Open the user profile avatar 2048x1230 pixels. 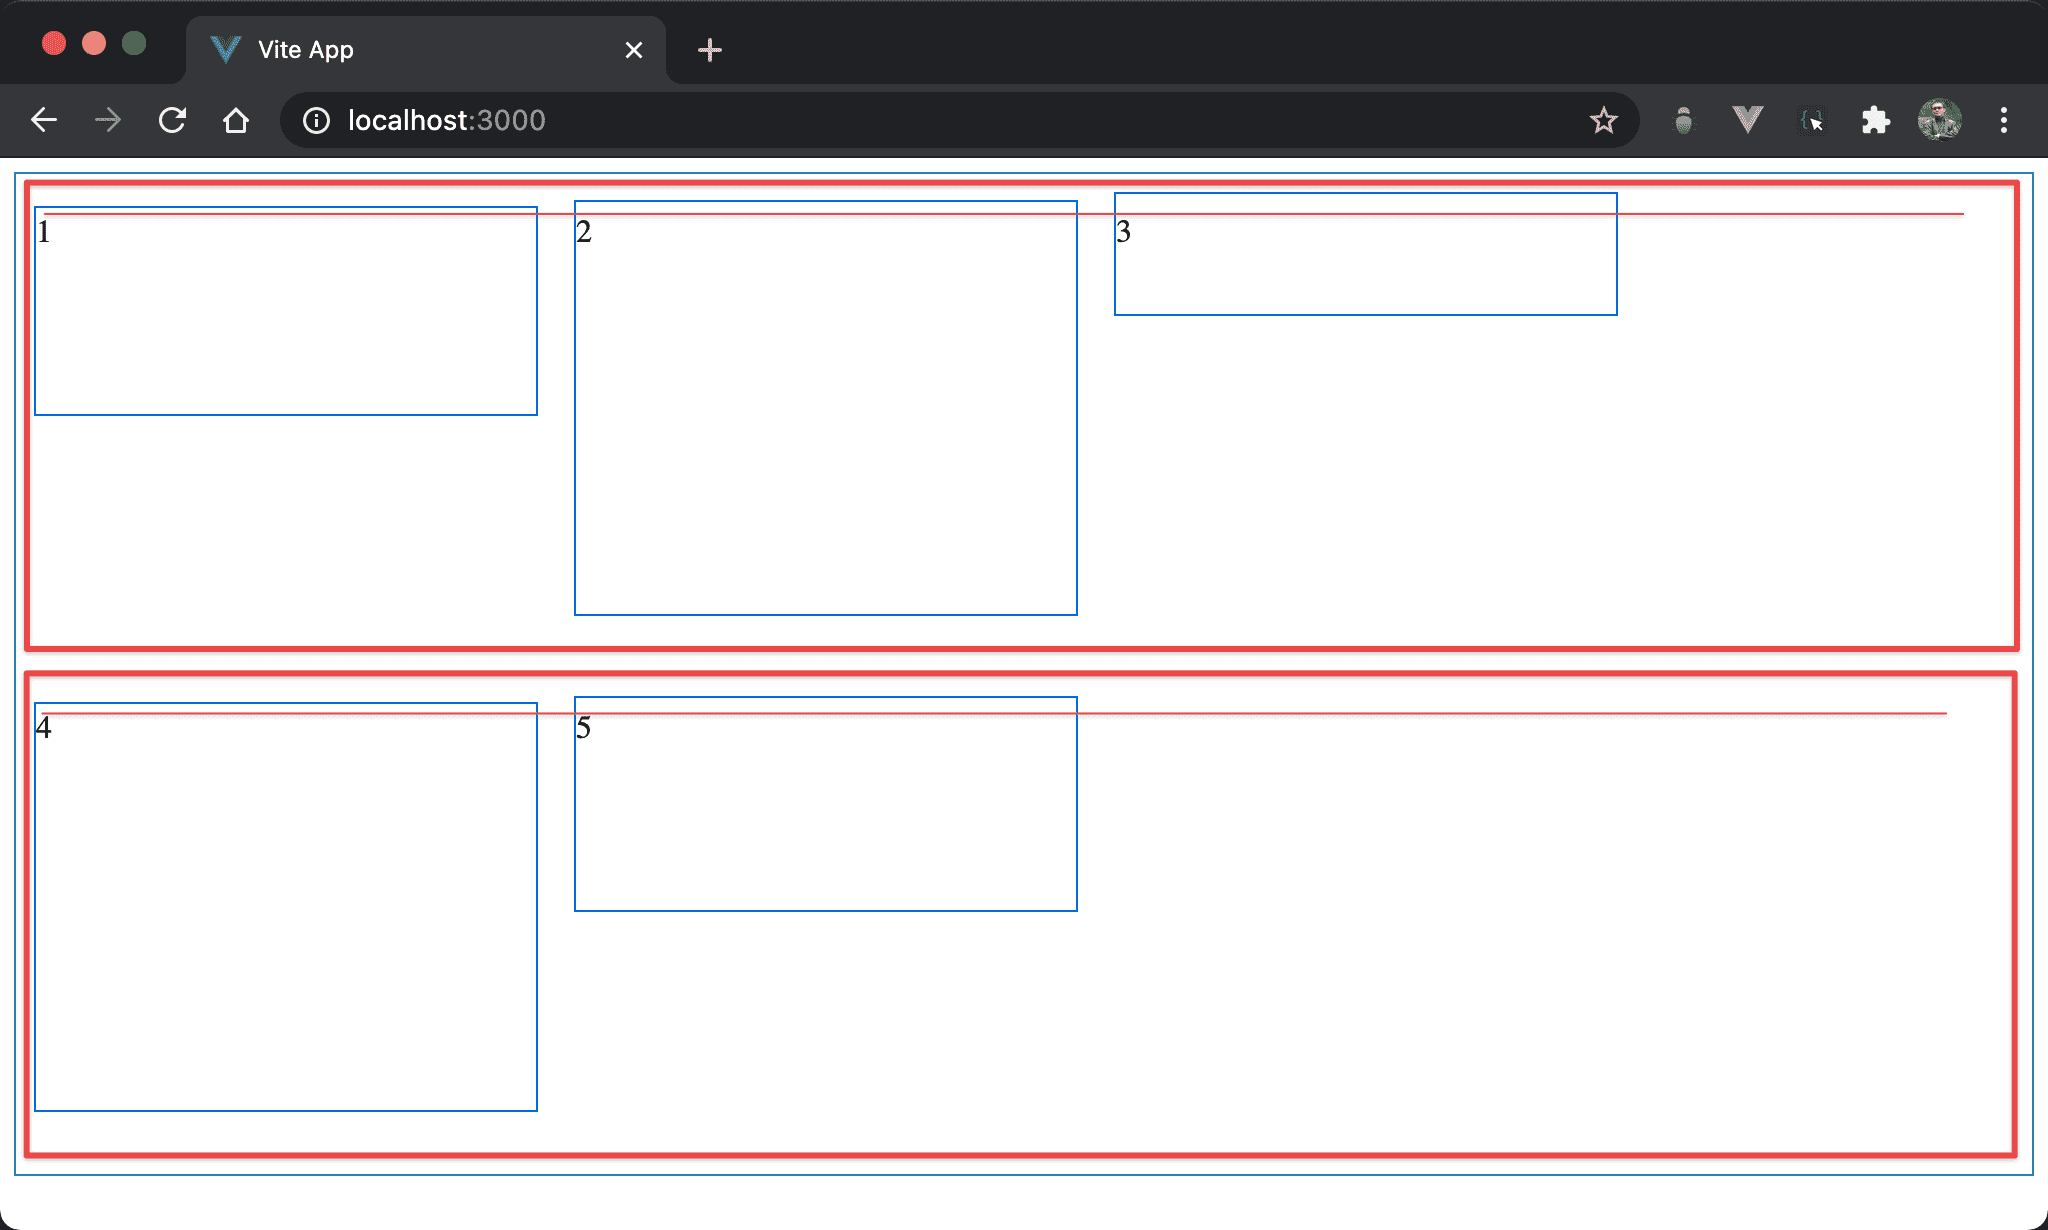point(1940,121)
